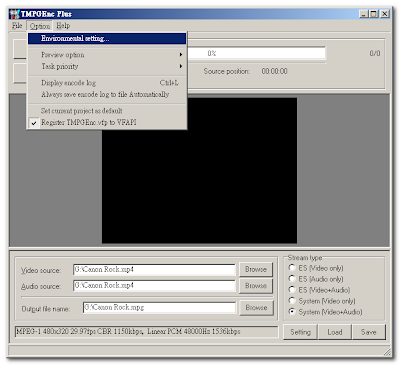Browse for the Audio source file

point(256,286)
